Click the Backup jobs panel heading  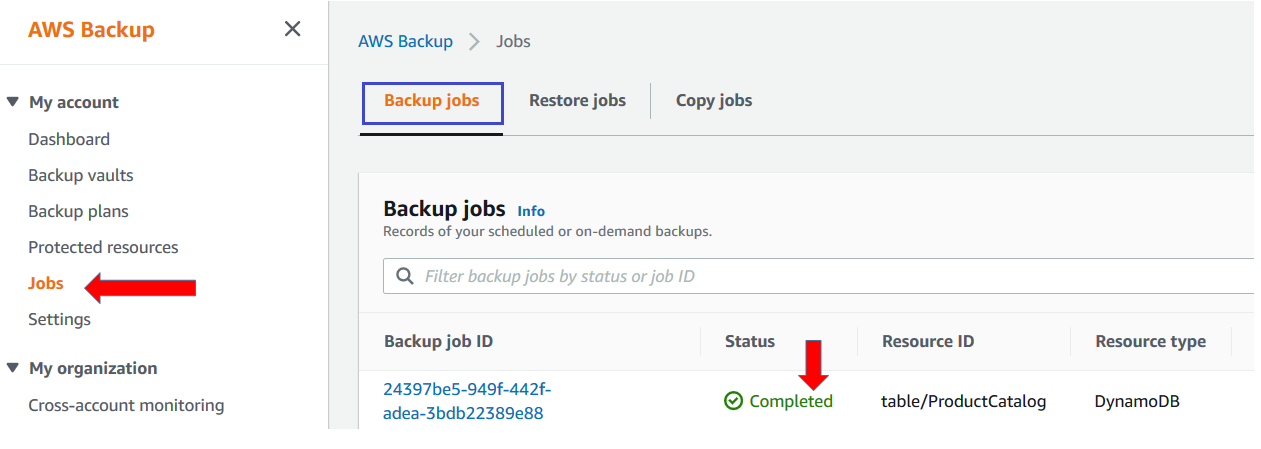click(x=445, y=209)
